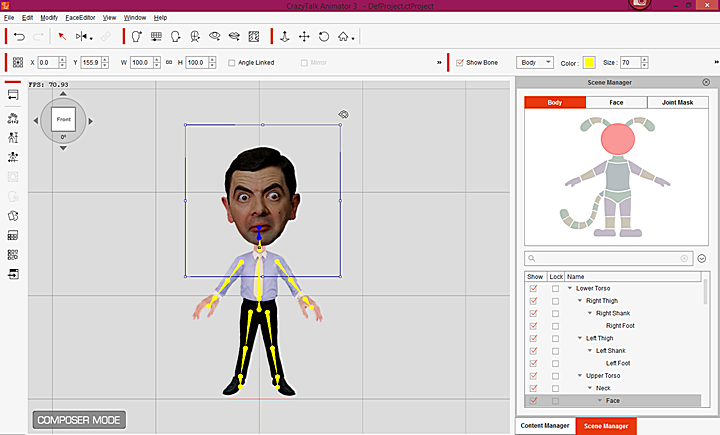Click the sidebar runtime pose icon
This screenshot has width=720, height=435.
click(13, 118)
